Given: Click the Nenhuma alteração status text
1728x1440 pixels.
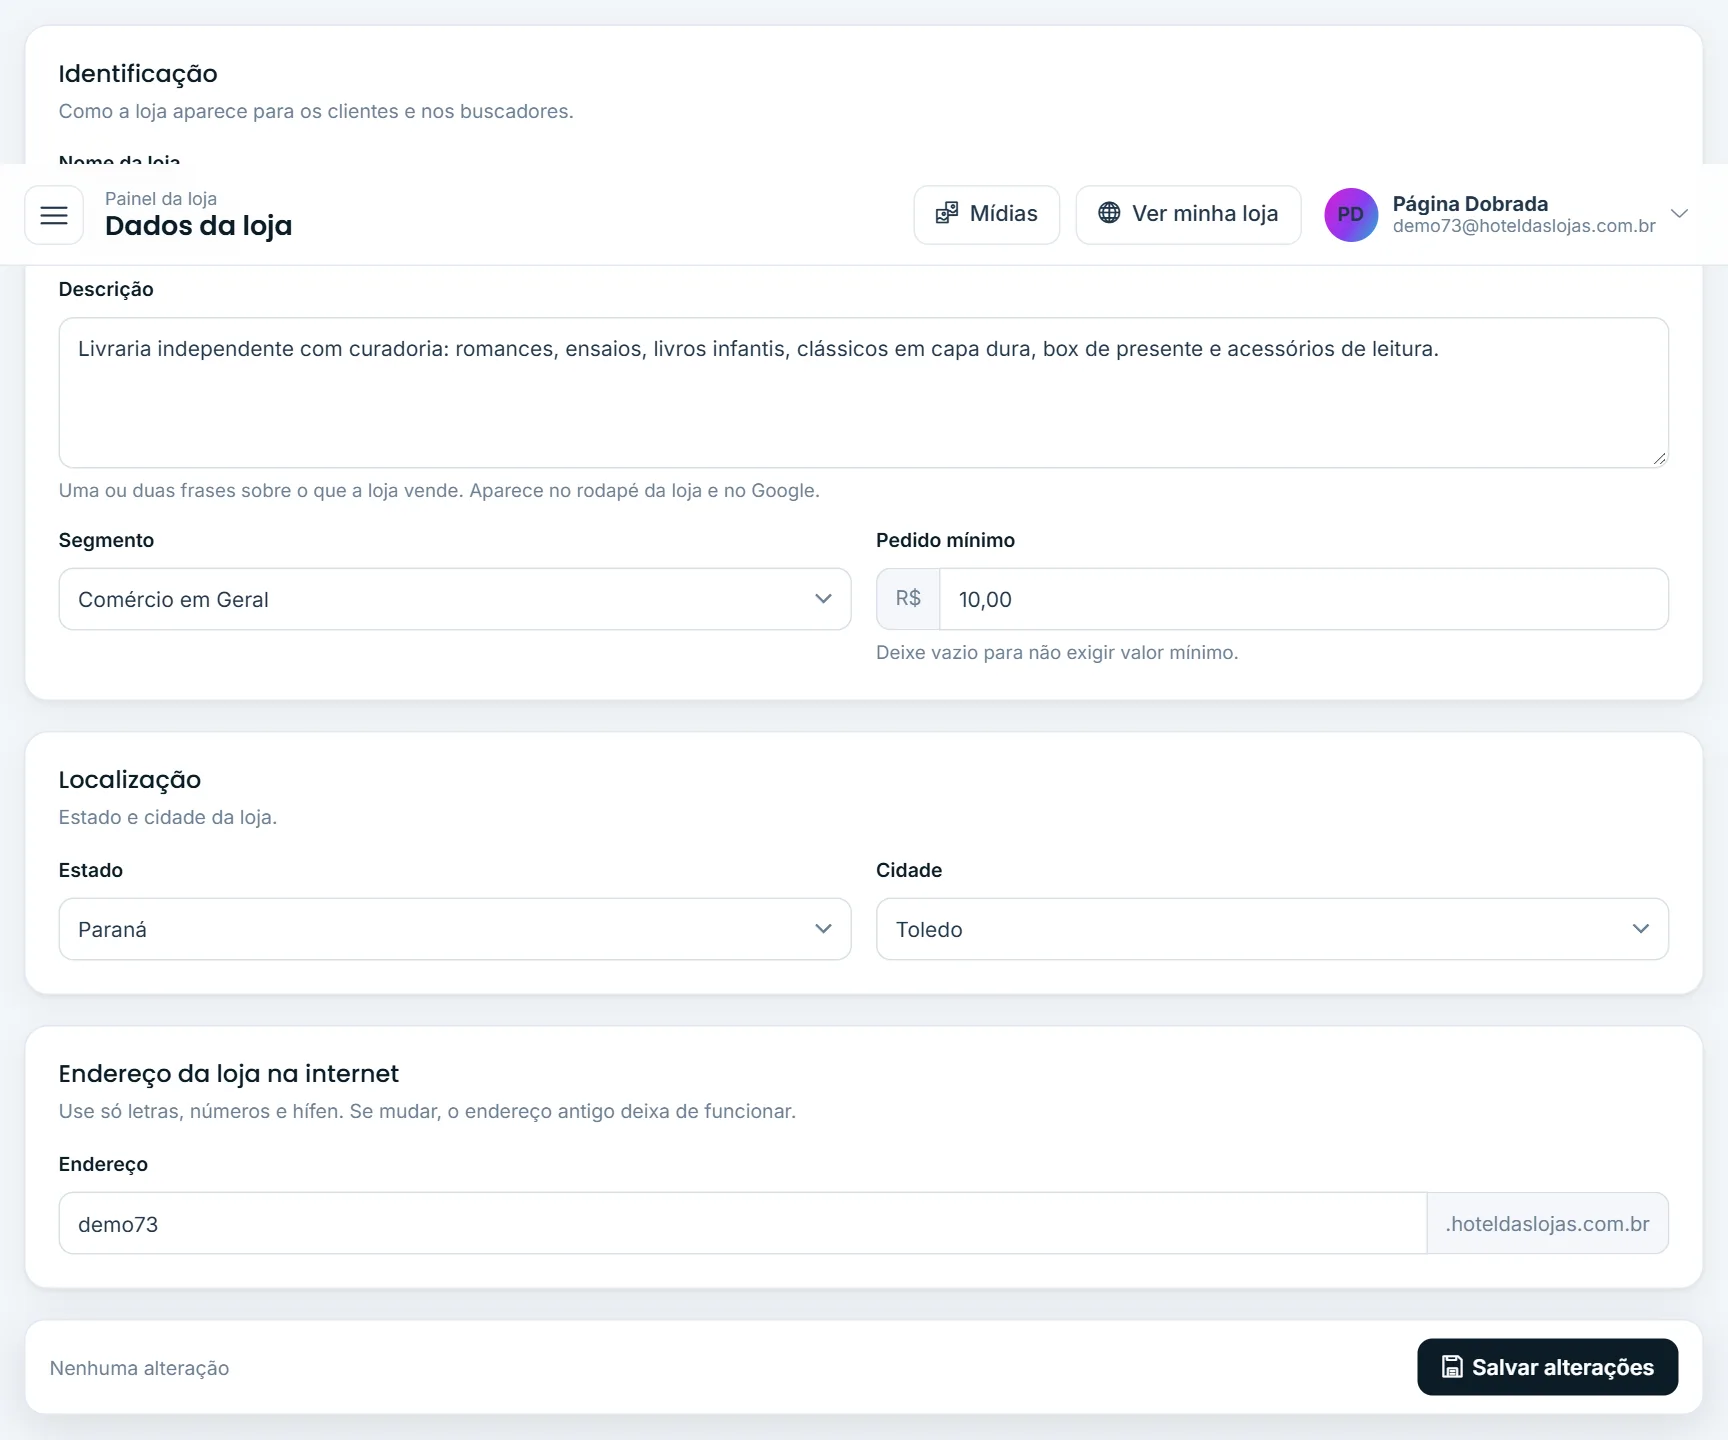Looking at the screenshot, I should [x=140, y=1368].
